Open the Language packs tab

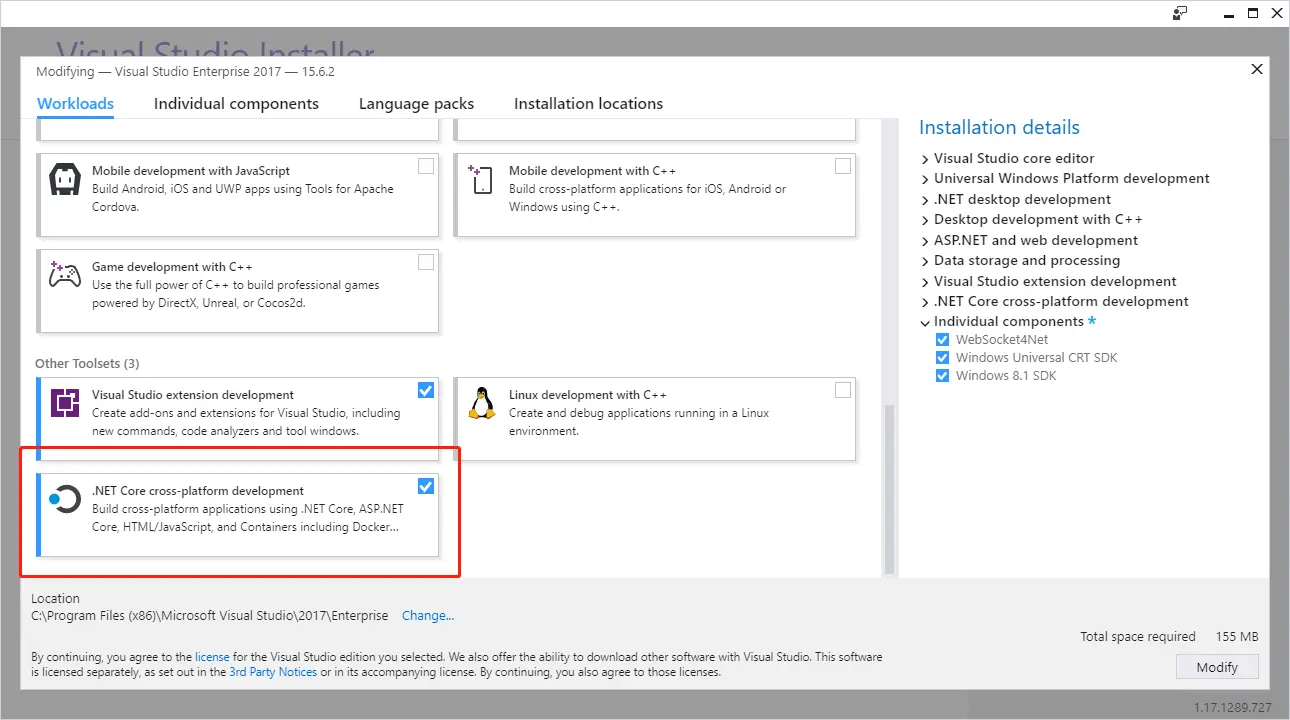416,104
